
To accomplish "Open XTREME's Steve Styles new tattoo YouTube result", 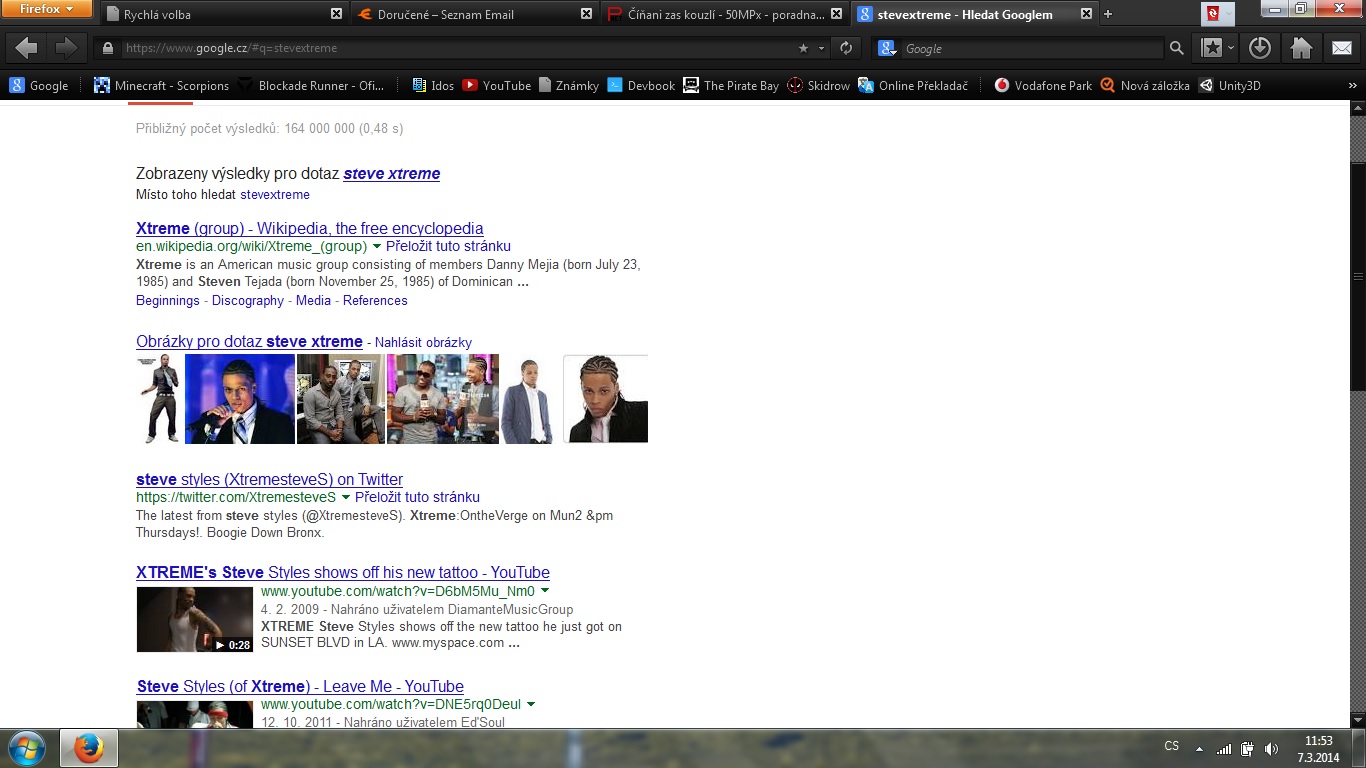I will (343, 572).
